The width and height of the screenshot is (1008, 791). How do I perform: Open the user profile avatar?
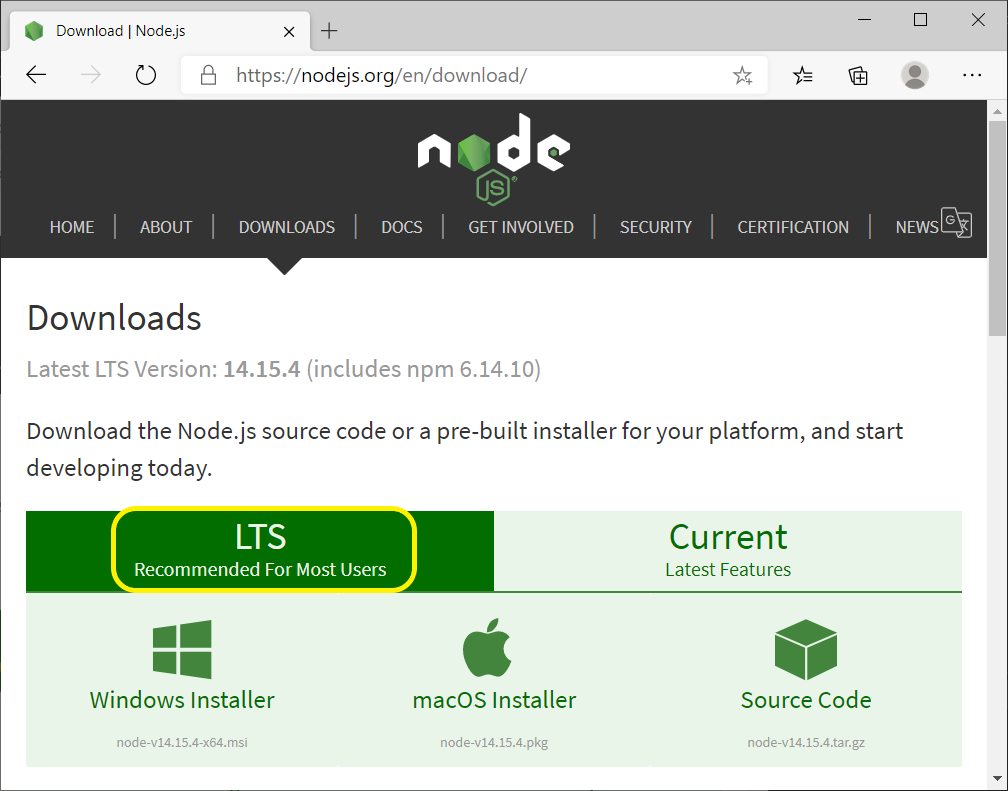[x=914, y=75]
